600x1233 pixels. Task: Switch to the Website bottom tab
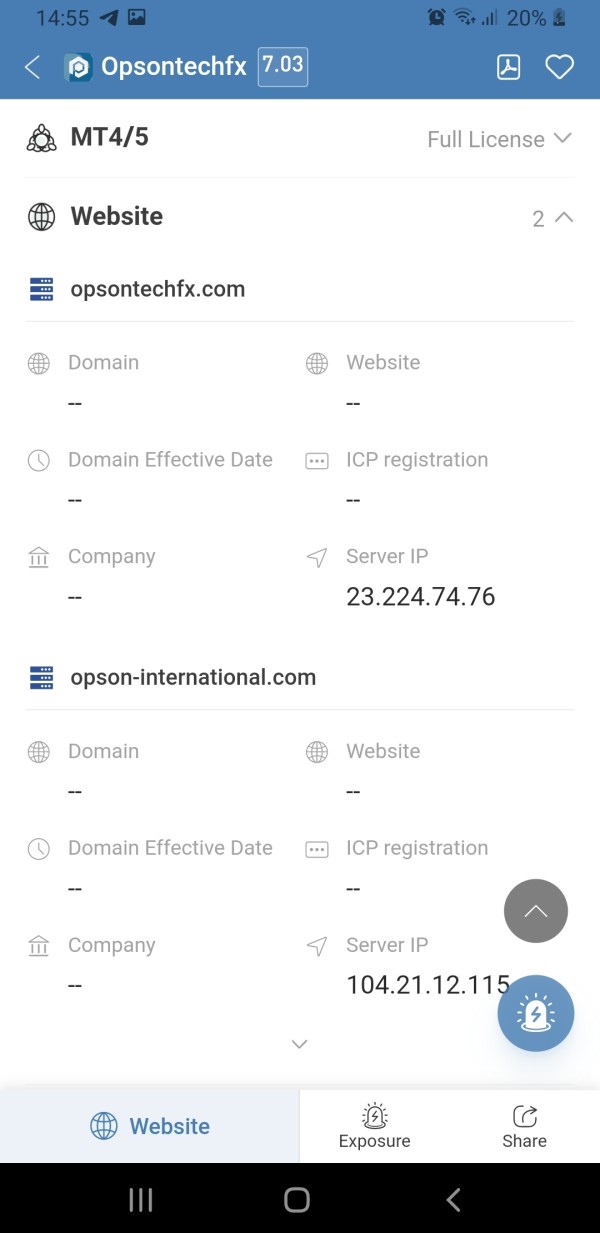(150, 1126)
